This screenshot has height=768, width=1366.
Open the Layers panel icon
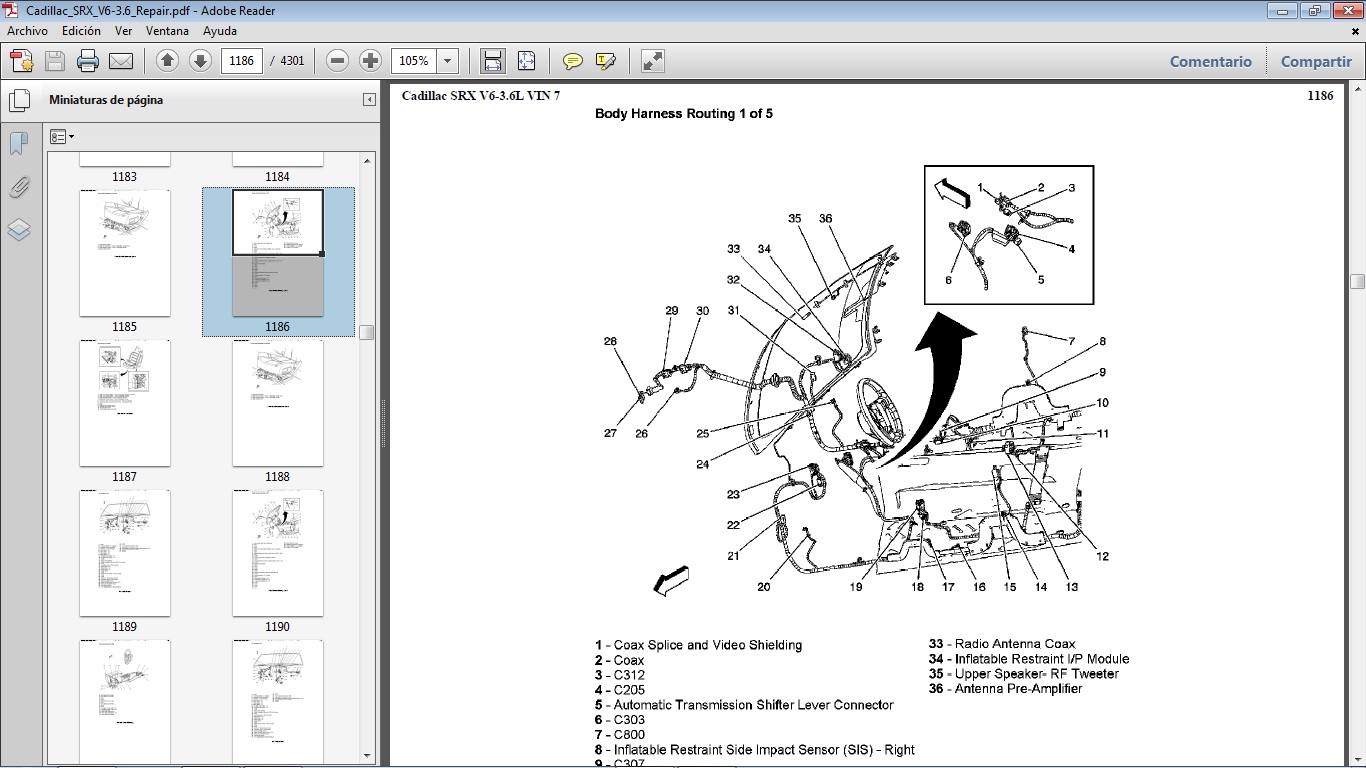(19, 230)
